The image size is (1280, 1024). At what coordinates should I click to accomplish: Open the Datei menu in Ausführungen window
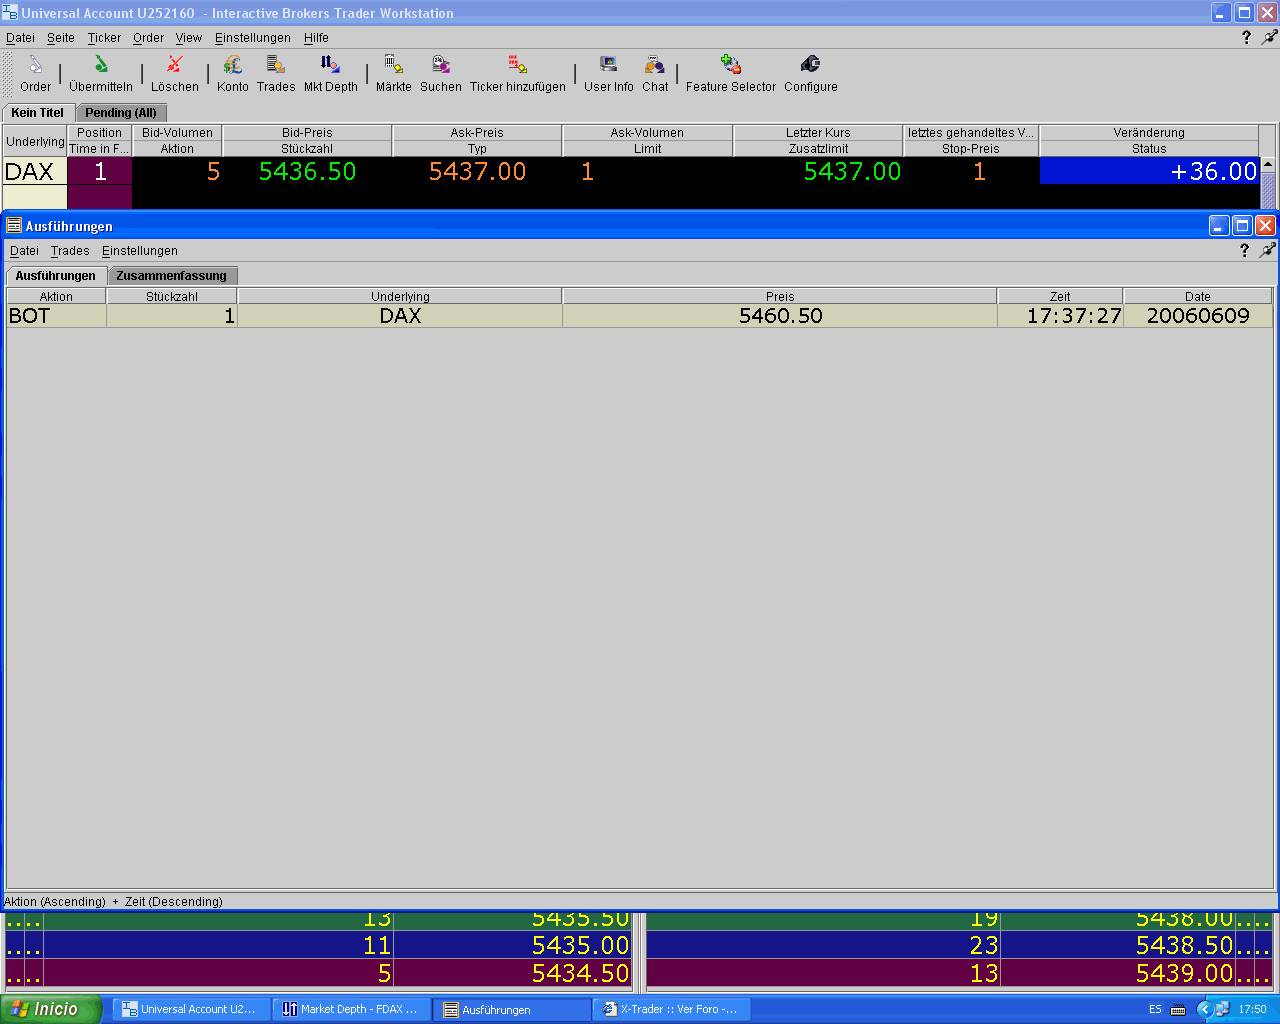pyautogui.click(x=24, y=251)
